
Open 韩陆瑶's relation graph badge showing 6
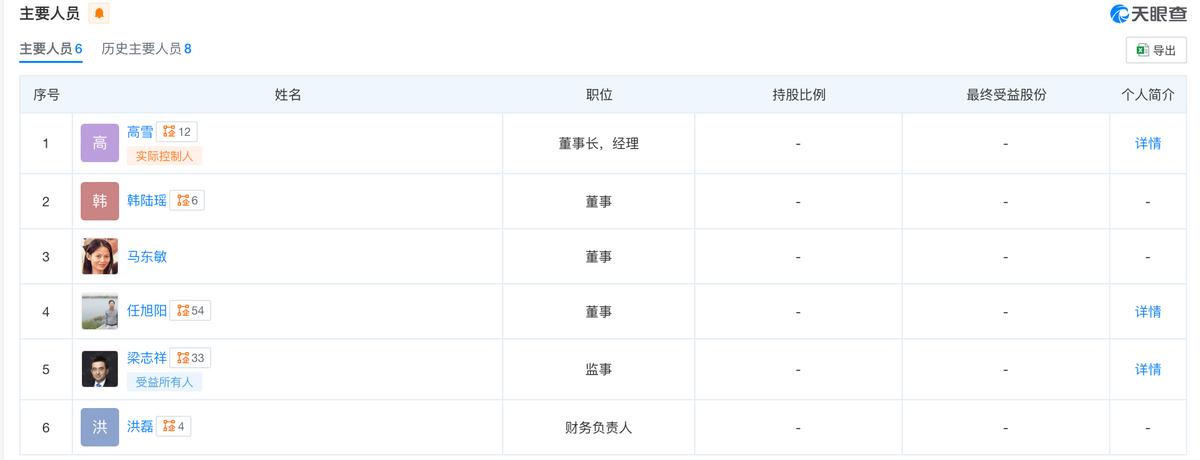click(187, 200)
